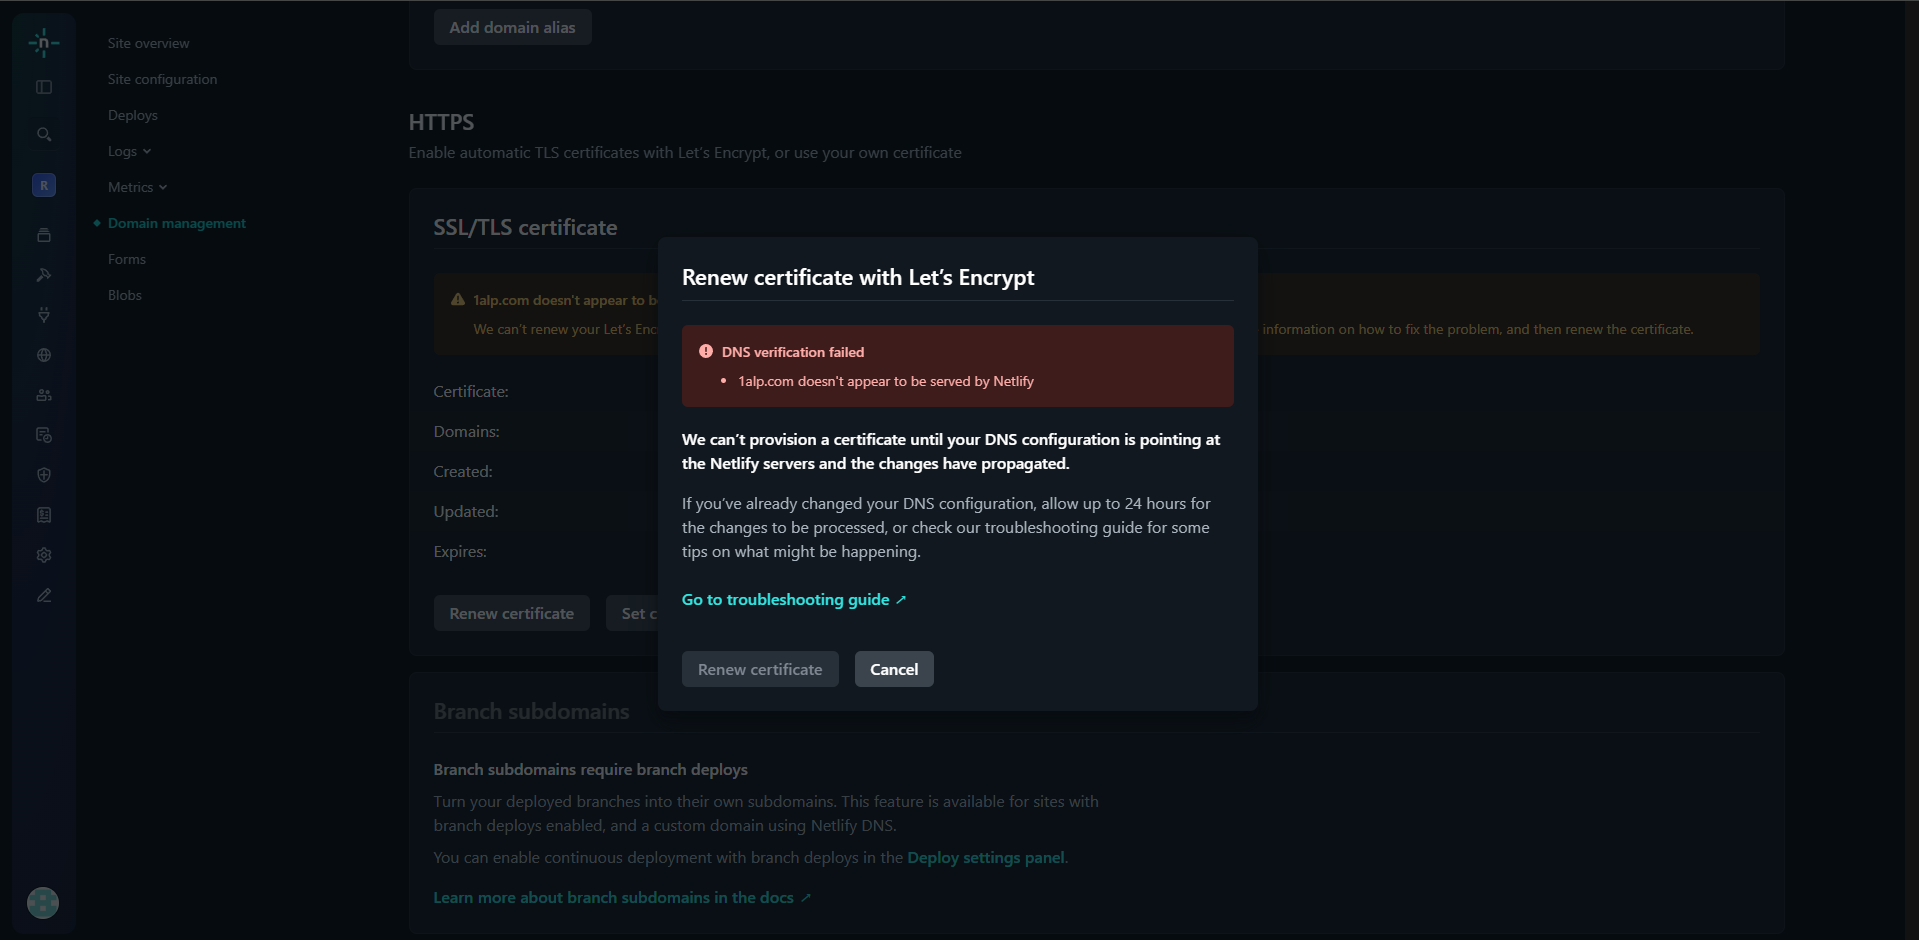The image size is (1919, 940).
Task: Select Domain management menu item
Action: point(177,223)
